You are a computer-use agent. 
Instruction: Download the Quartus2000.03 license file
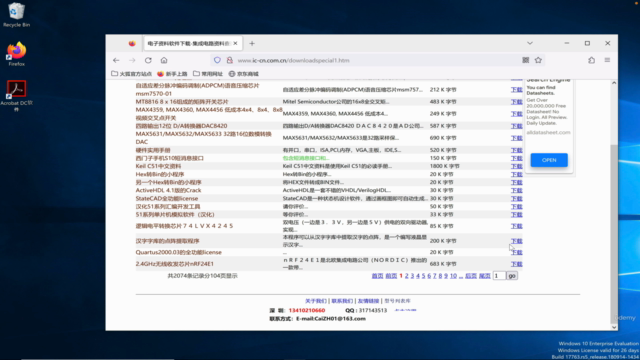(517, 253)
